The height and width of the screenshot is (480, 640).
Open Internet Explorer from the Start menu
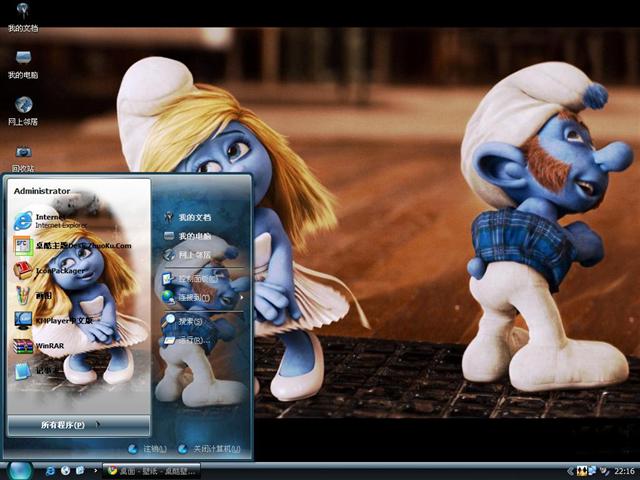50,220
